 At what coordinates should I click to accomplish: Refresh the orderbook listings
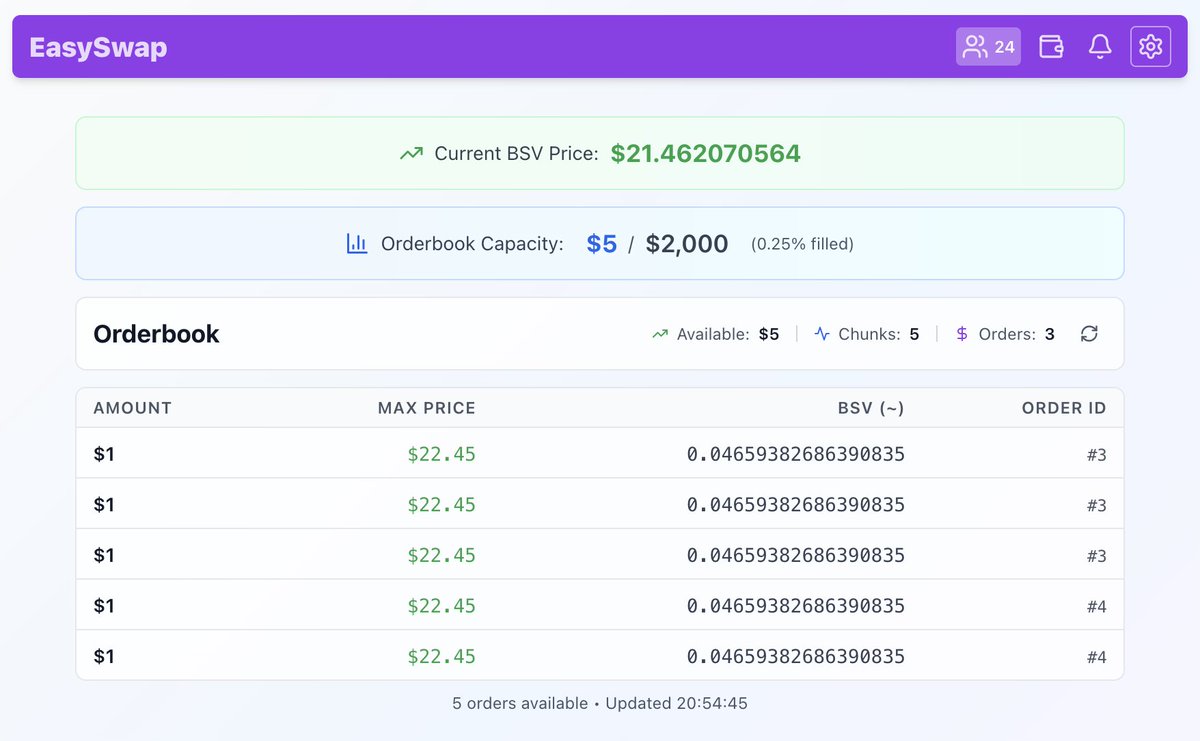coord(1089,334)
